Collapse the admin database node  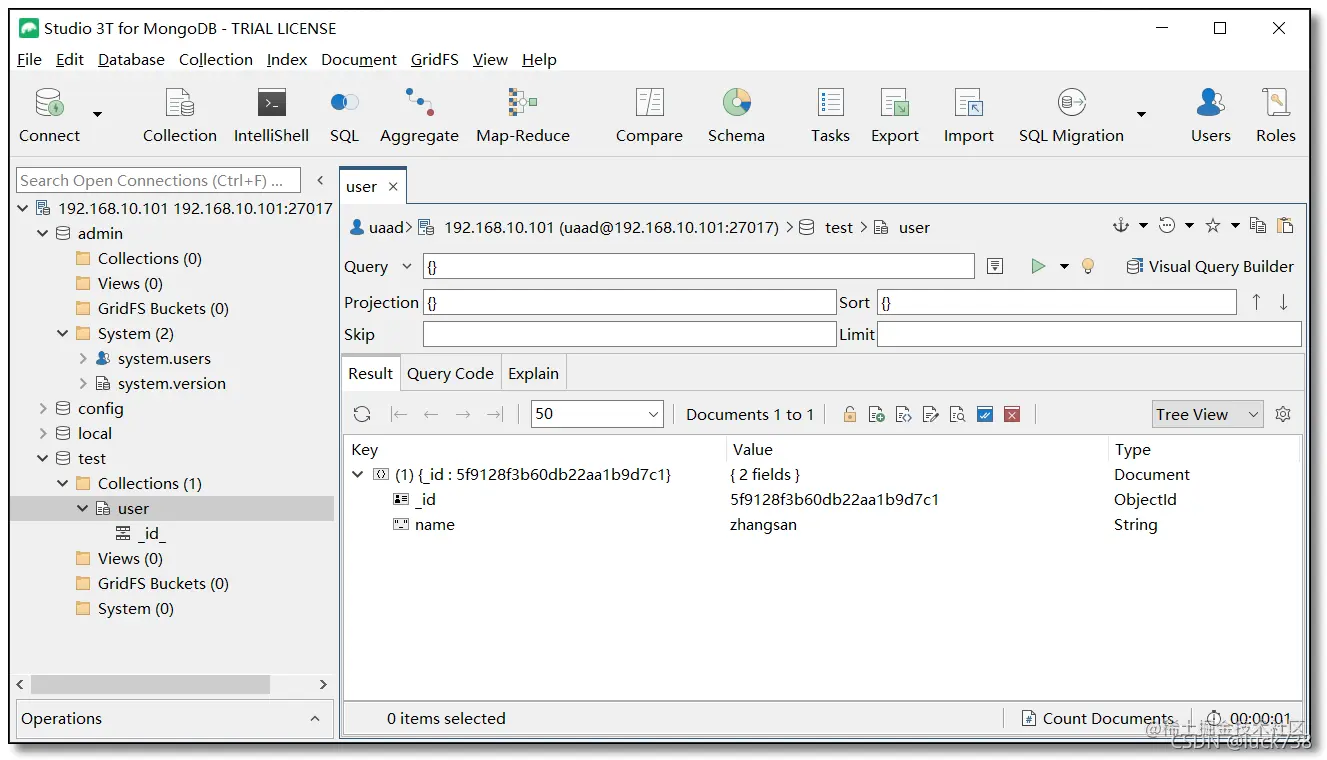click(42, 233)
